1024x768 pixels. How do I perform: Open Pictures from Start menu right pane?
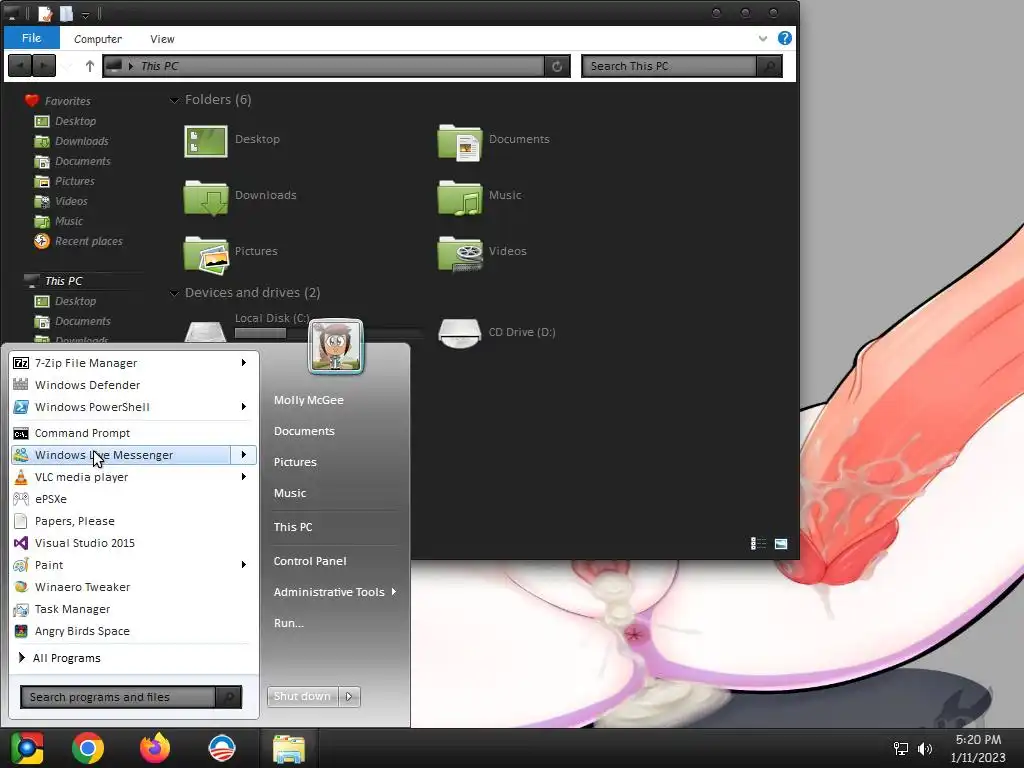(295, 462)
